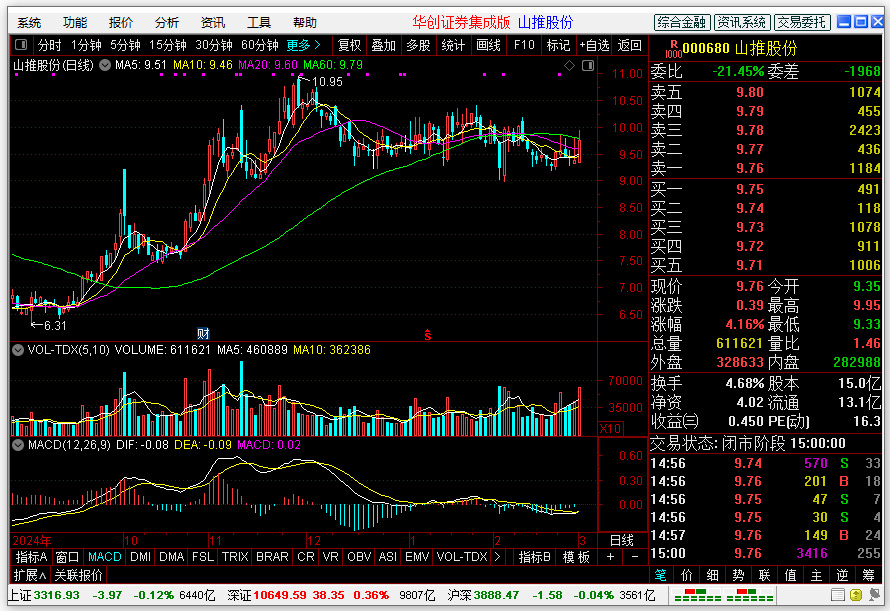The width and height of the screenshot is (890, 611).
Task: Expand the indicator settings circle beside 山推股份(日线)
Action: 105,65
